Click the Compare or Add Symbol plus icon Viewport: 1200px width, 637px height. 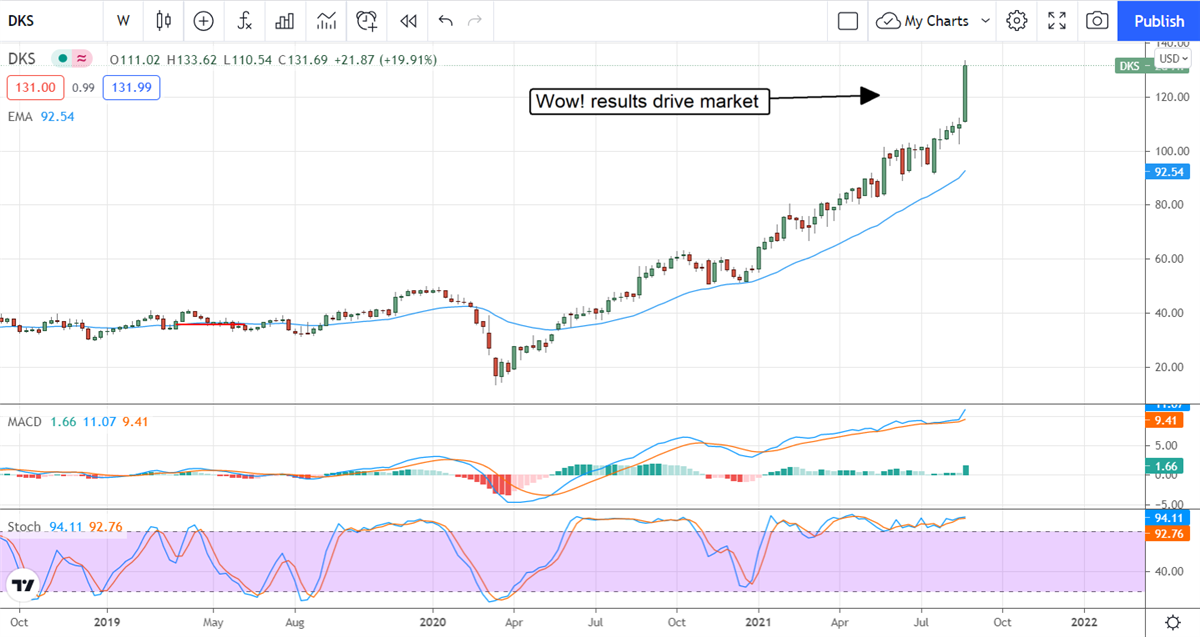204,20
